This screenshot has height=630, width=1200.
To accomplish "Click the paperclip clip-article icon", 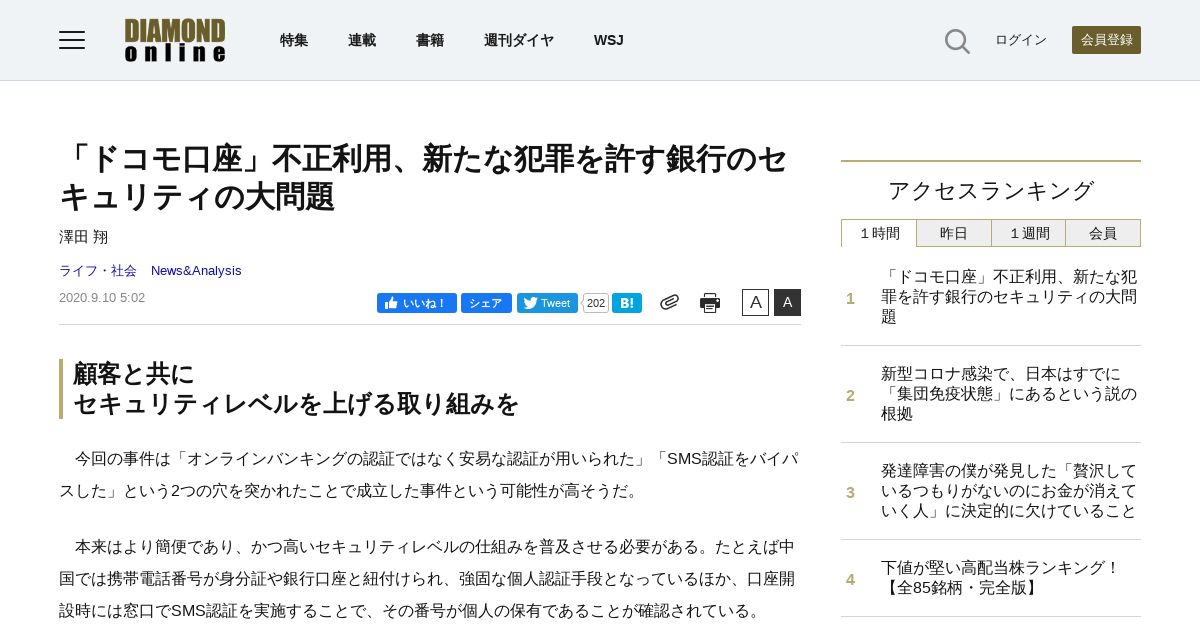I will point(669,302).
